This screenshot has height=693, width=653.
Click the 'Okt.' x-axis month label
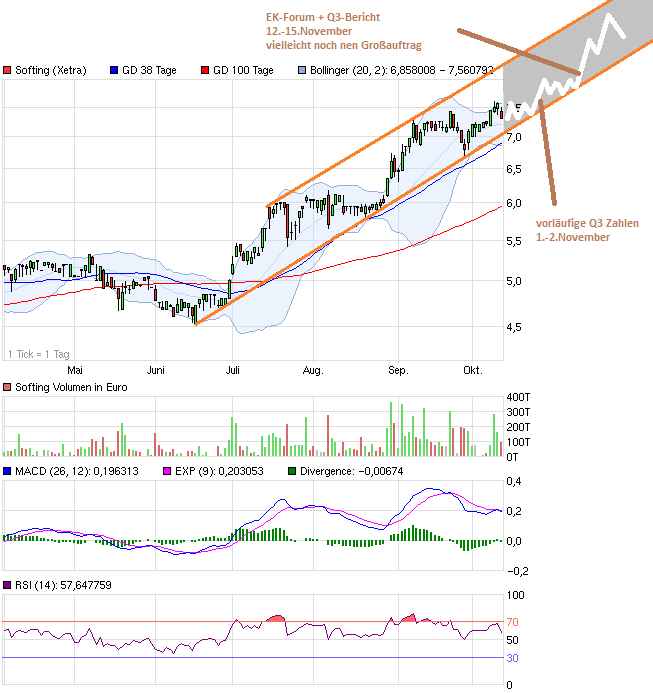tap(473, 370)
